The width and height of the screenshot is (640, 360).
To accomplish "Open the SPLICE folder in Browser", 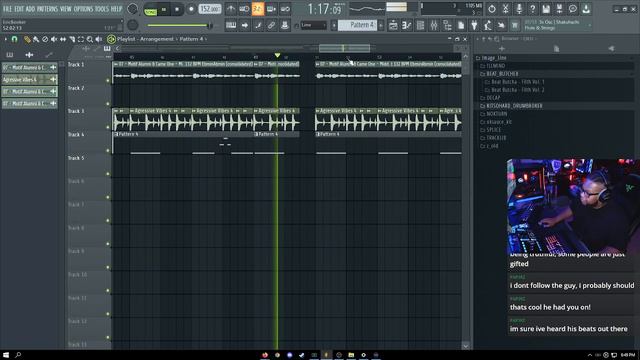I will pyautogui.click(x=490, y=130).
